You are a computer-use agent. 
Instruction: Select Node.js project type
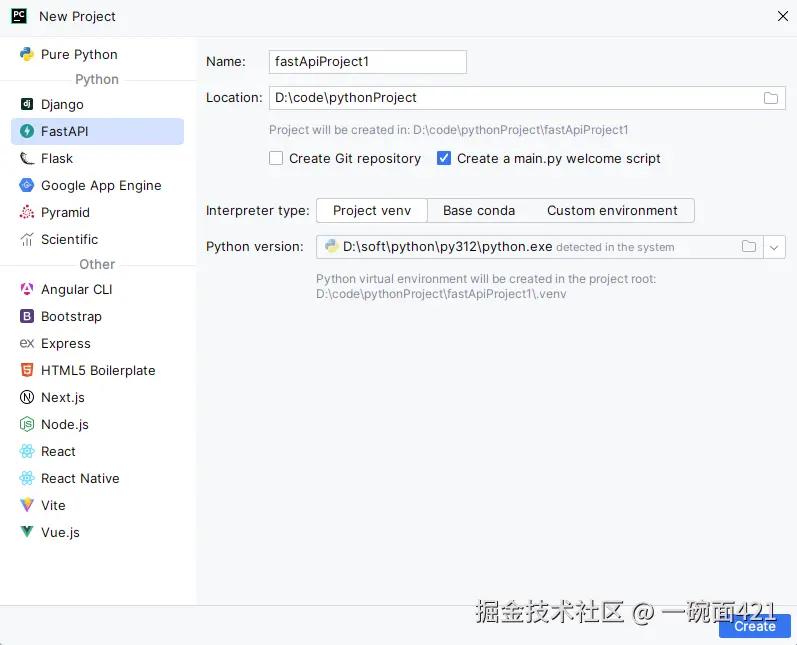point(98,424)
